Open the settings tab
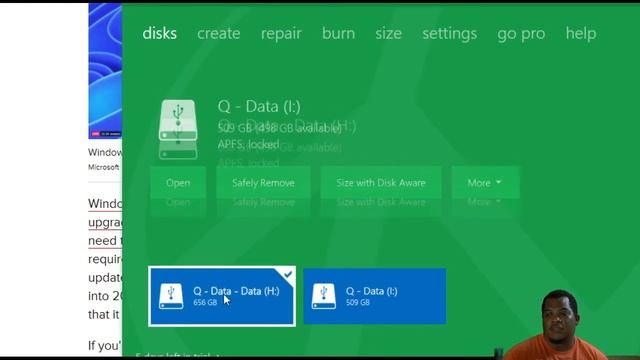The image size is (640, 360). pyautogui.click(x=449, y=33)
